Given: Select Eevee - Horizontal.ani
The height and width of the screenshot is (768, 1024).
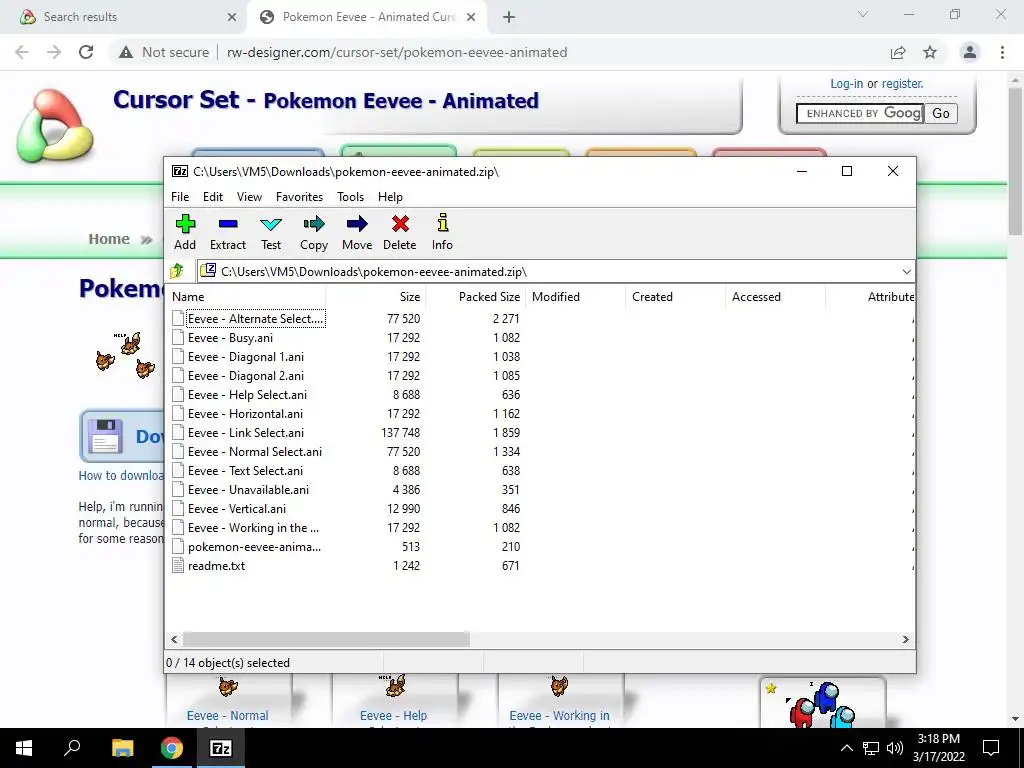Looking at the screenshot, I should point(245,413).
